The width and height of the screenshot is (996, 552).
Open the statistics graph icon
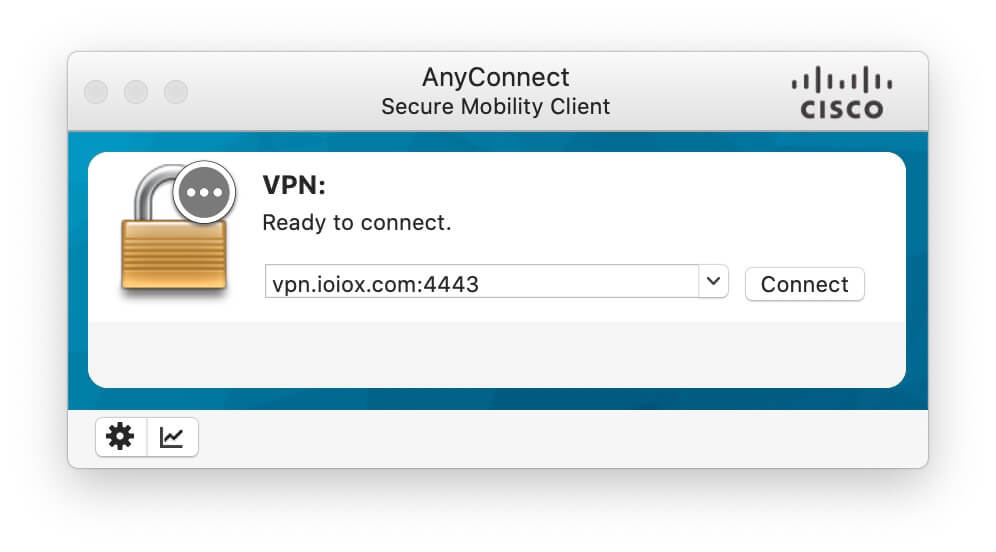pos(172,437)
